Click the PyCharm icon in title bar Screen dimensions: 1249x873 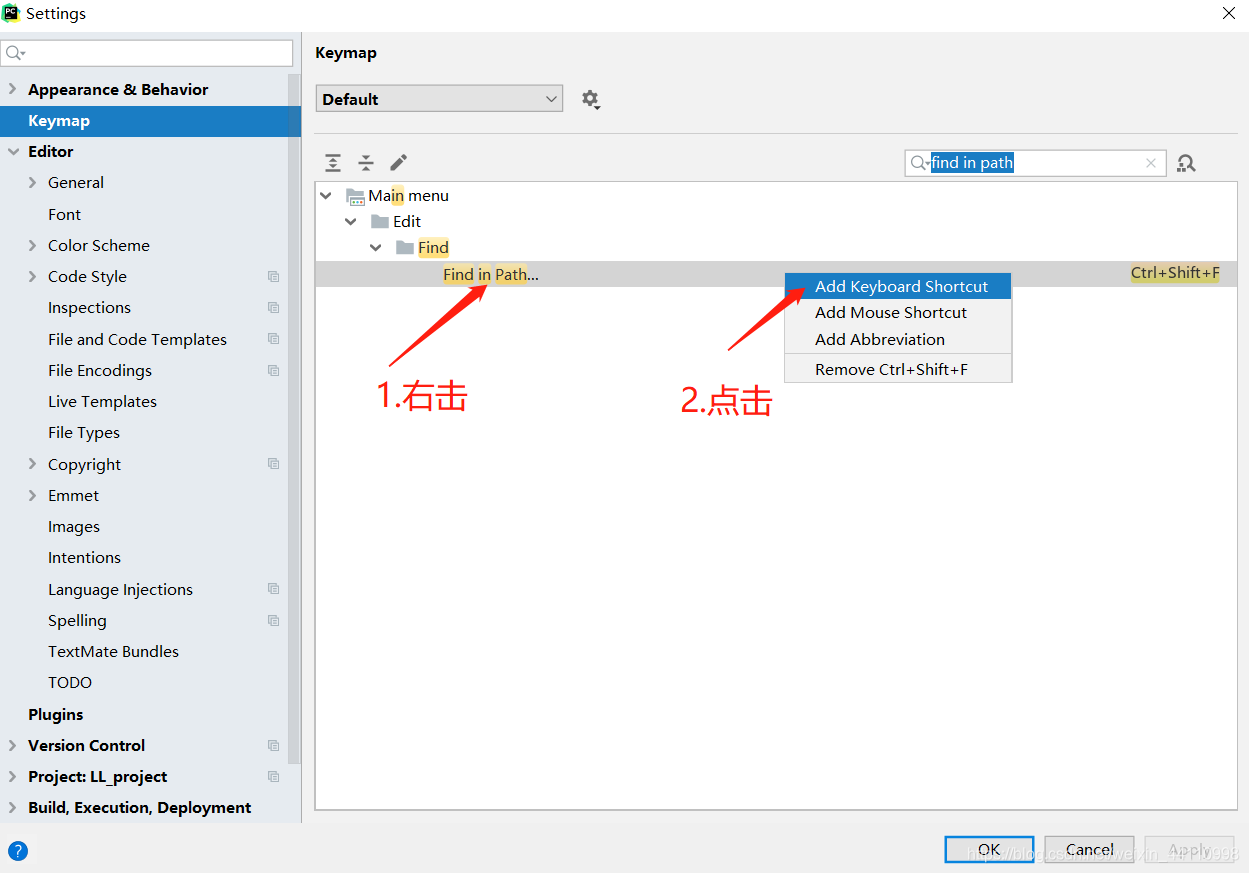[x=12, y=13]
